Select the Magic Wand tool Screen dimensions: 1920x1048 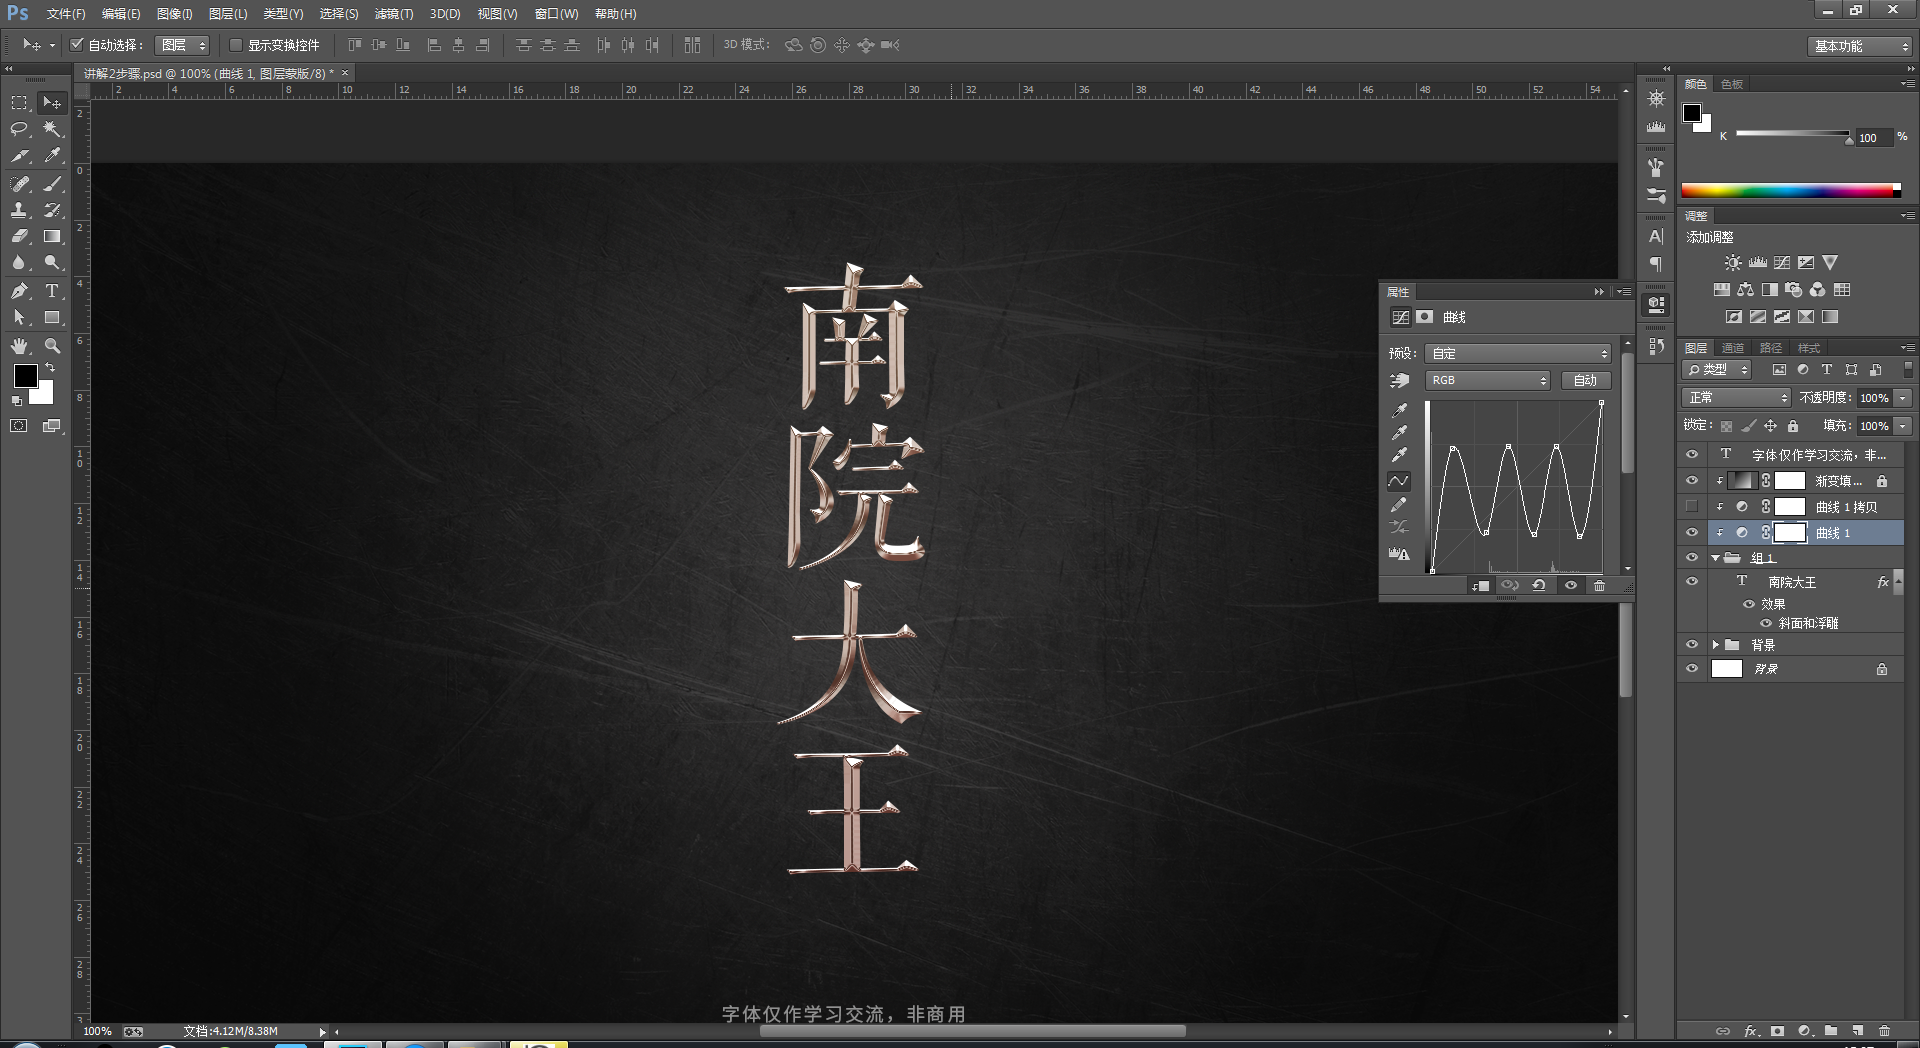[x=52, y=129]
